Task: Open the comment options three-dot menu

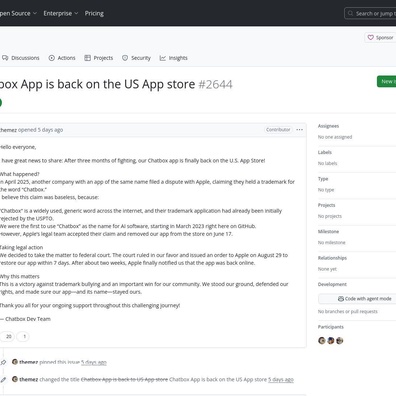Action: point(300,130)
